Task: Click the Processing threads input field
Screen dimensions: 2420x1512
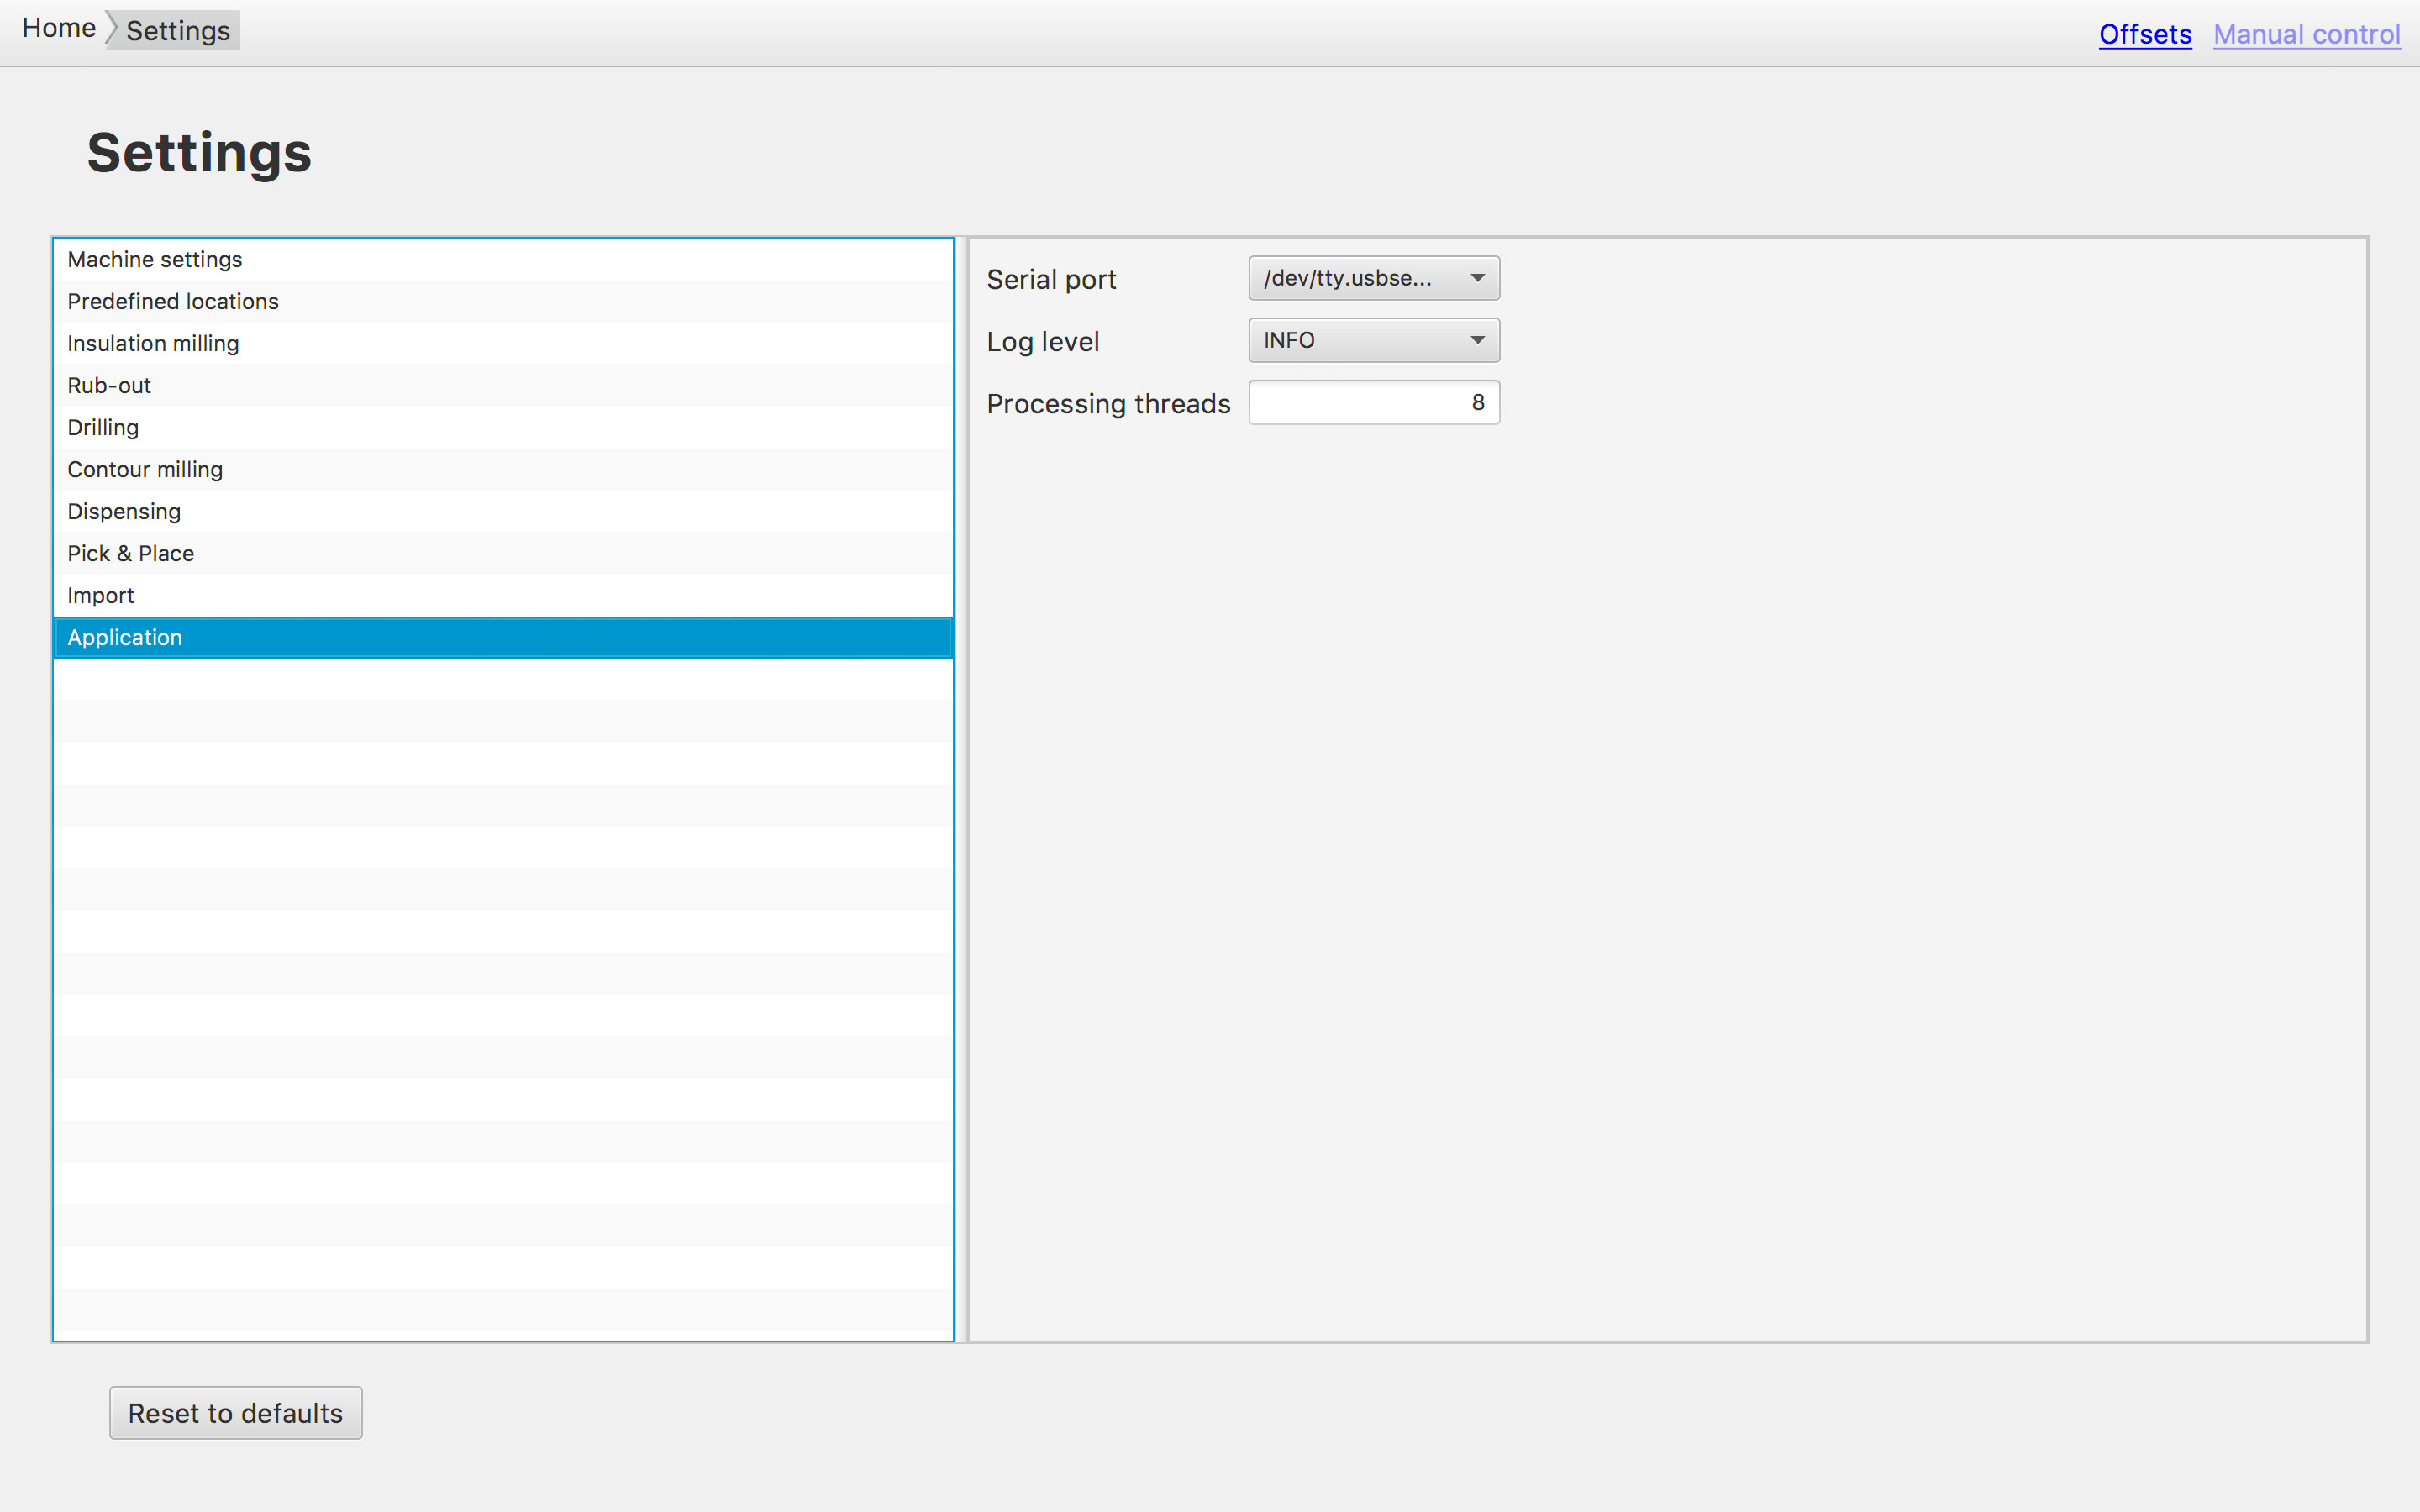Action: click(x=1374, y=402)
